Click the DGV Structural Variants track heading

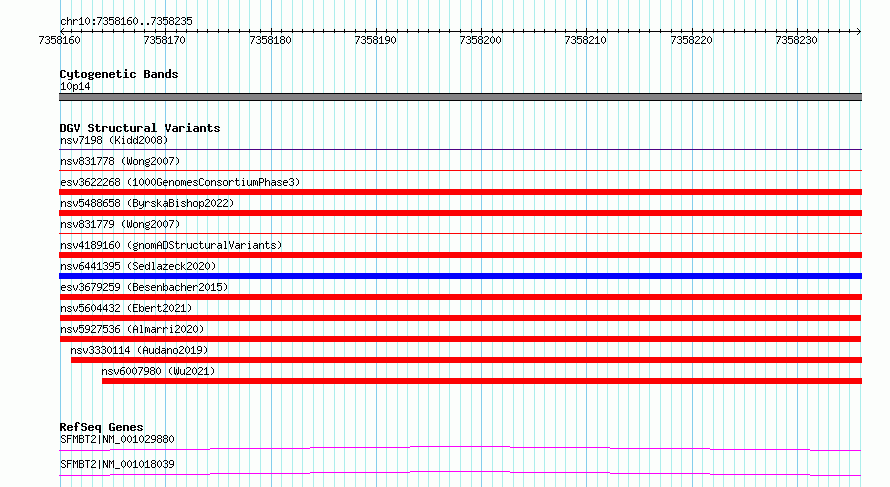140,128
